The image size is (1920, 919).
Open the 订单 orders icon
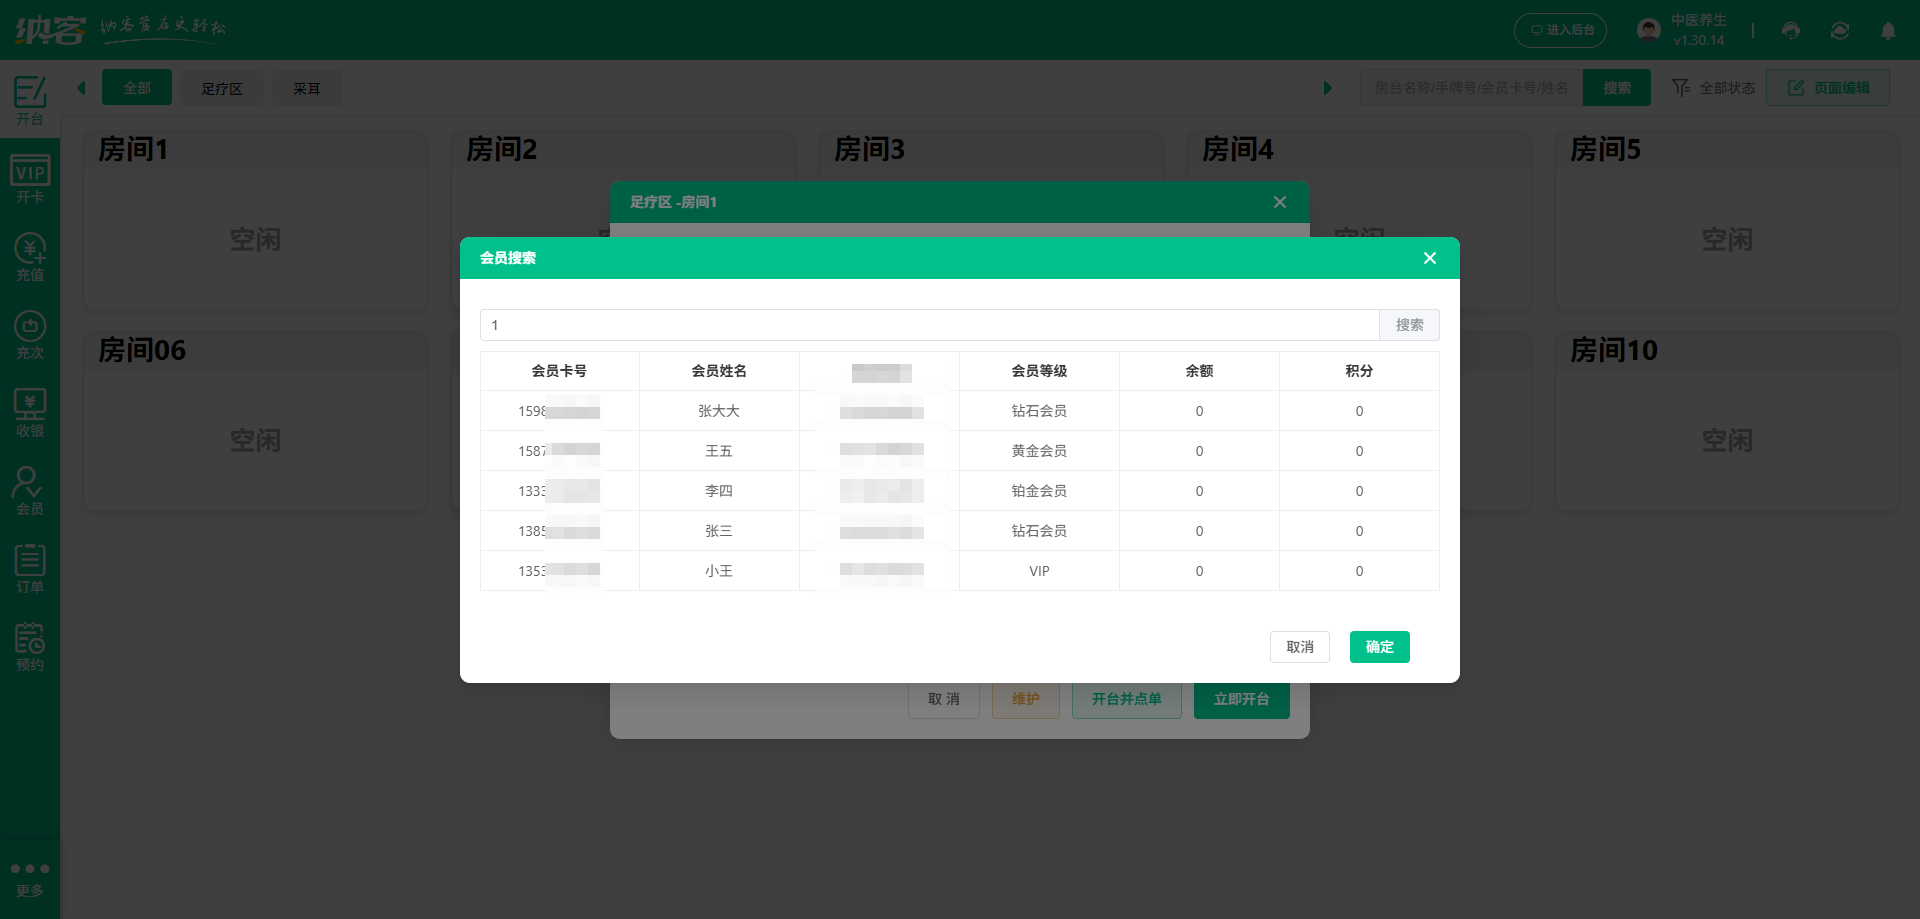(30, 568)
